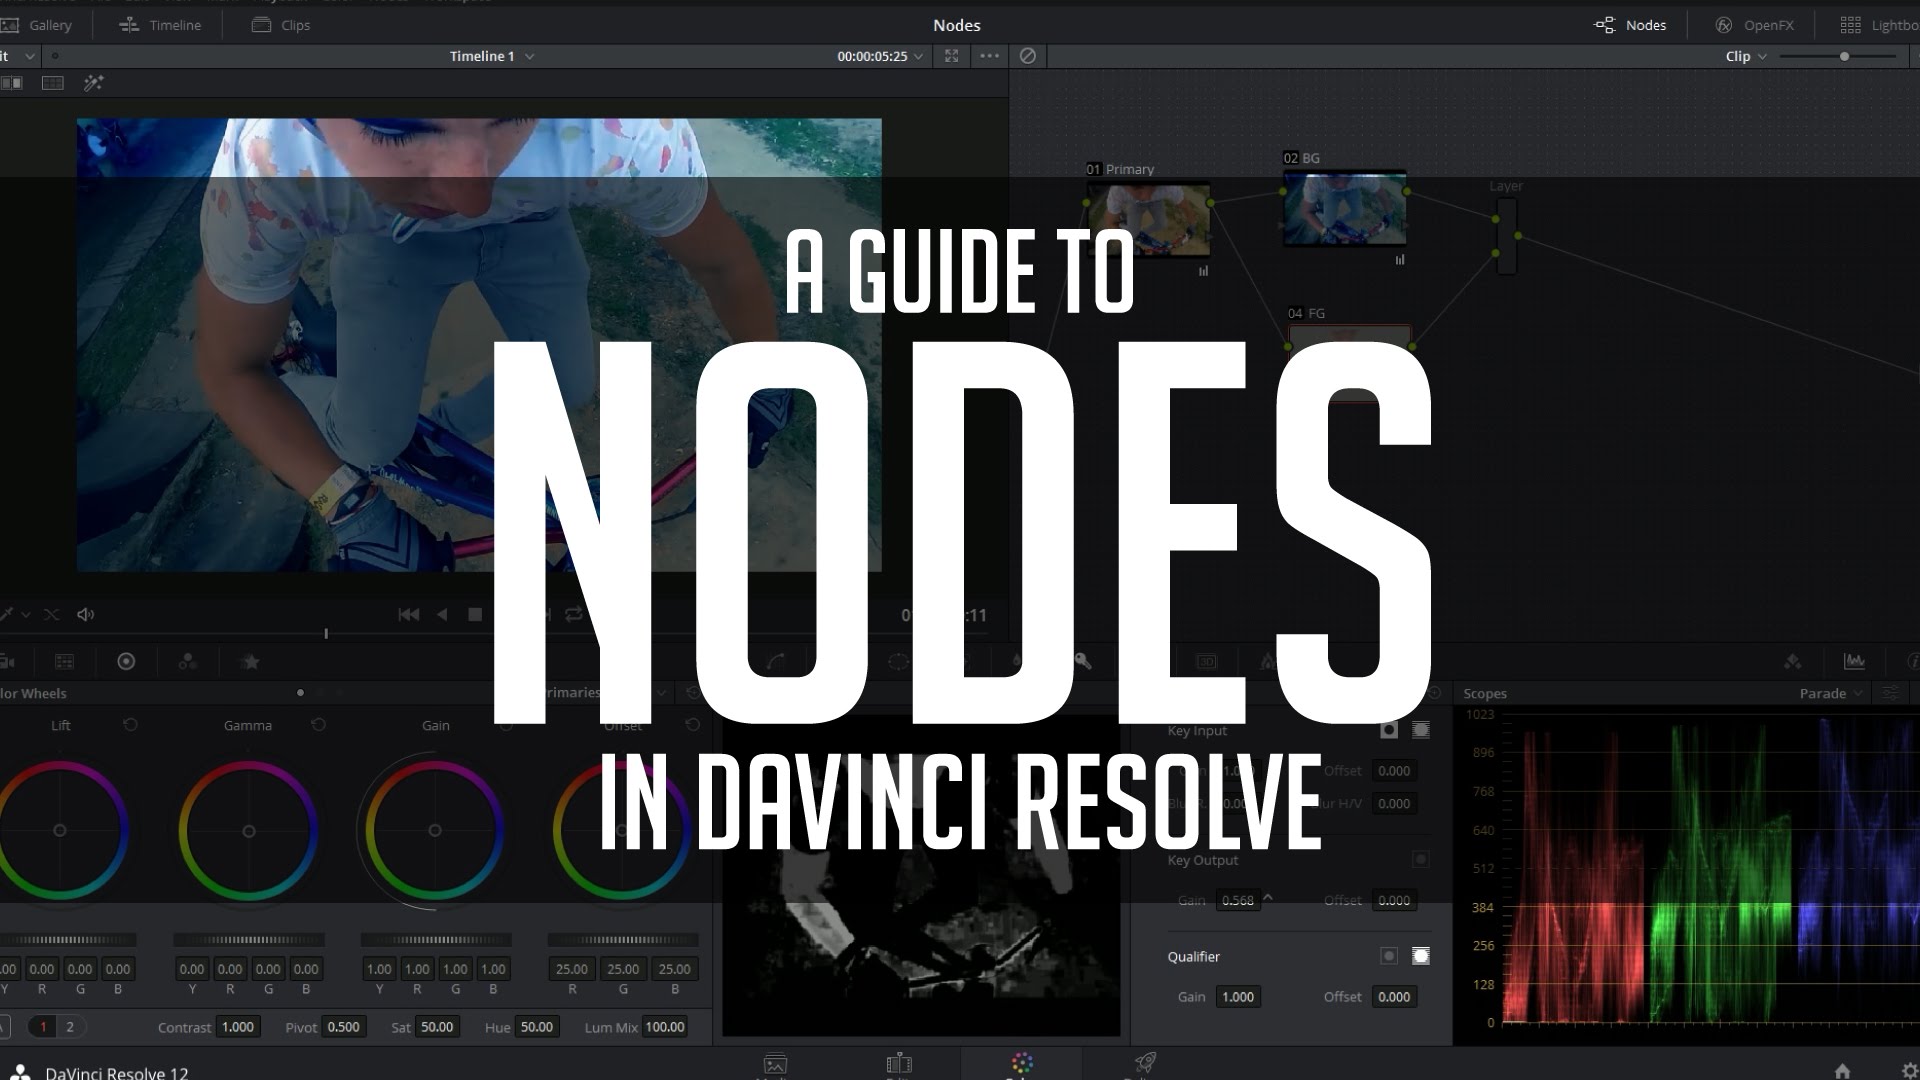The image size is (1920, 1080).
Task: Click the Home icon at bottom right
Action: coord(1842,1070)
